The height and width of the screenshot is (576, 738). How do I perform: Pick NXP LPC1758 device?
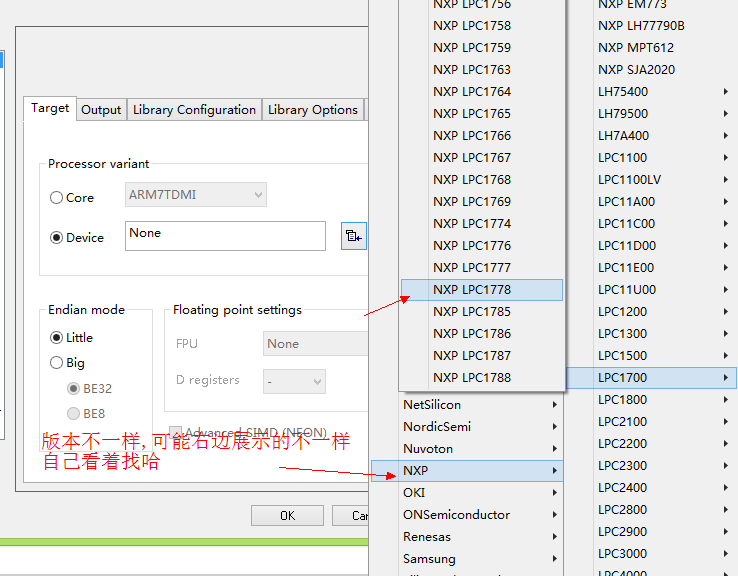point(482,25)
